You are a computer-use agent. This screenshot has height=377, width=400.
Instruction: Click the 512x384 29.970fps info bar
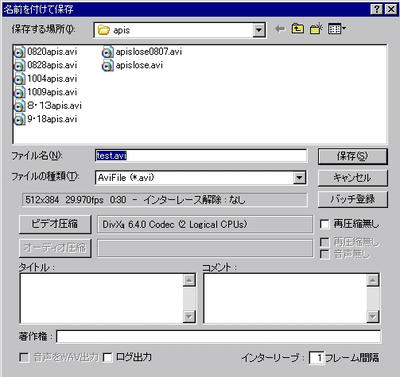point(165,200)
